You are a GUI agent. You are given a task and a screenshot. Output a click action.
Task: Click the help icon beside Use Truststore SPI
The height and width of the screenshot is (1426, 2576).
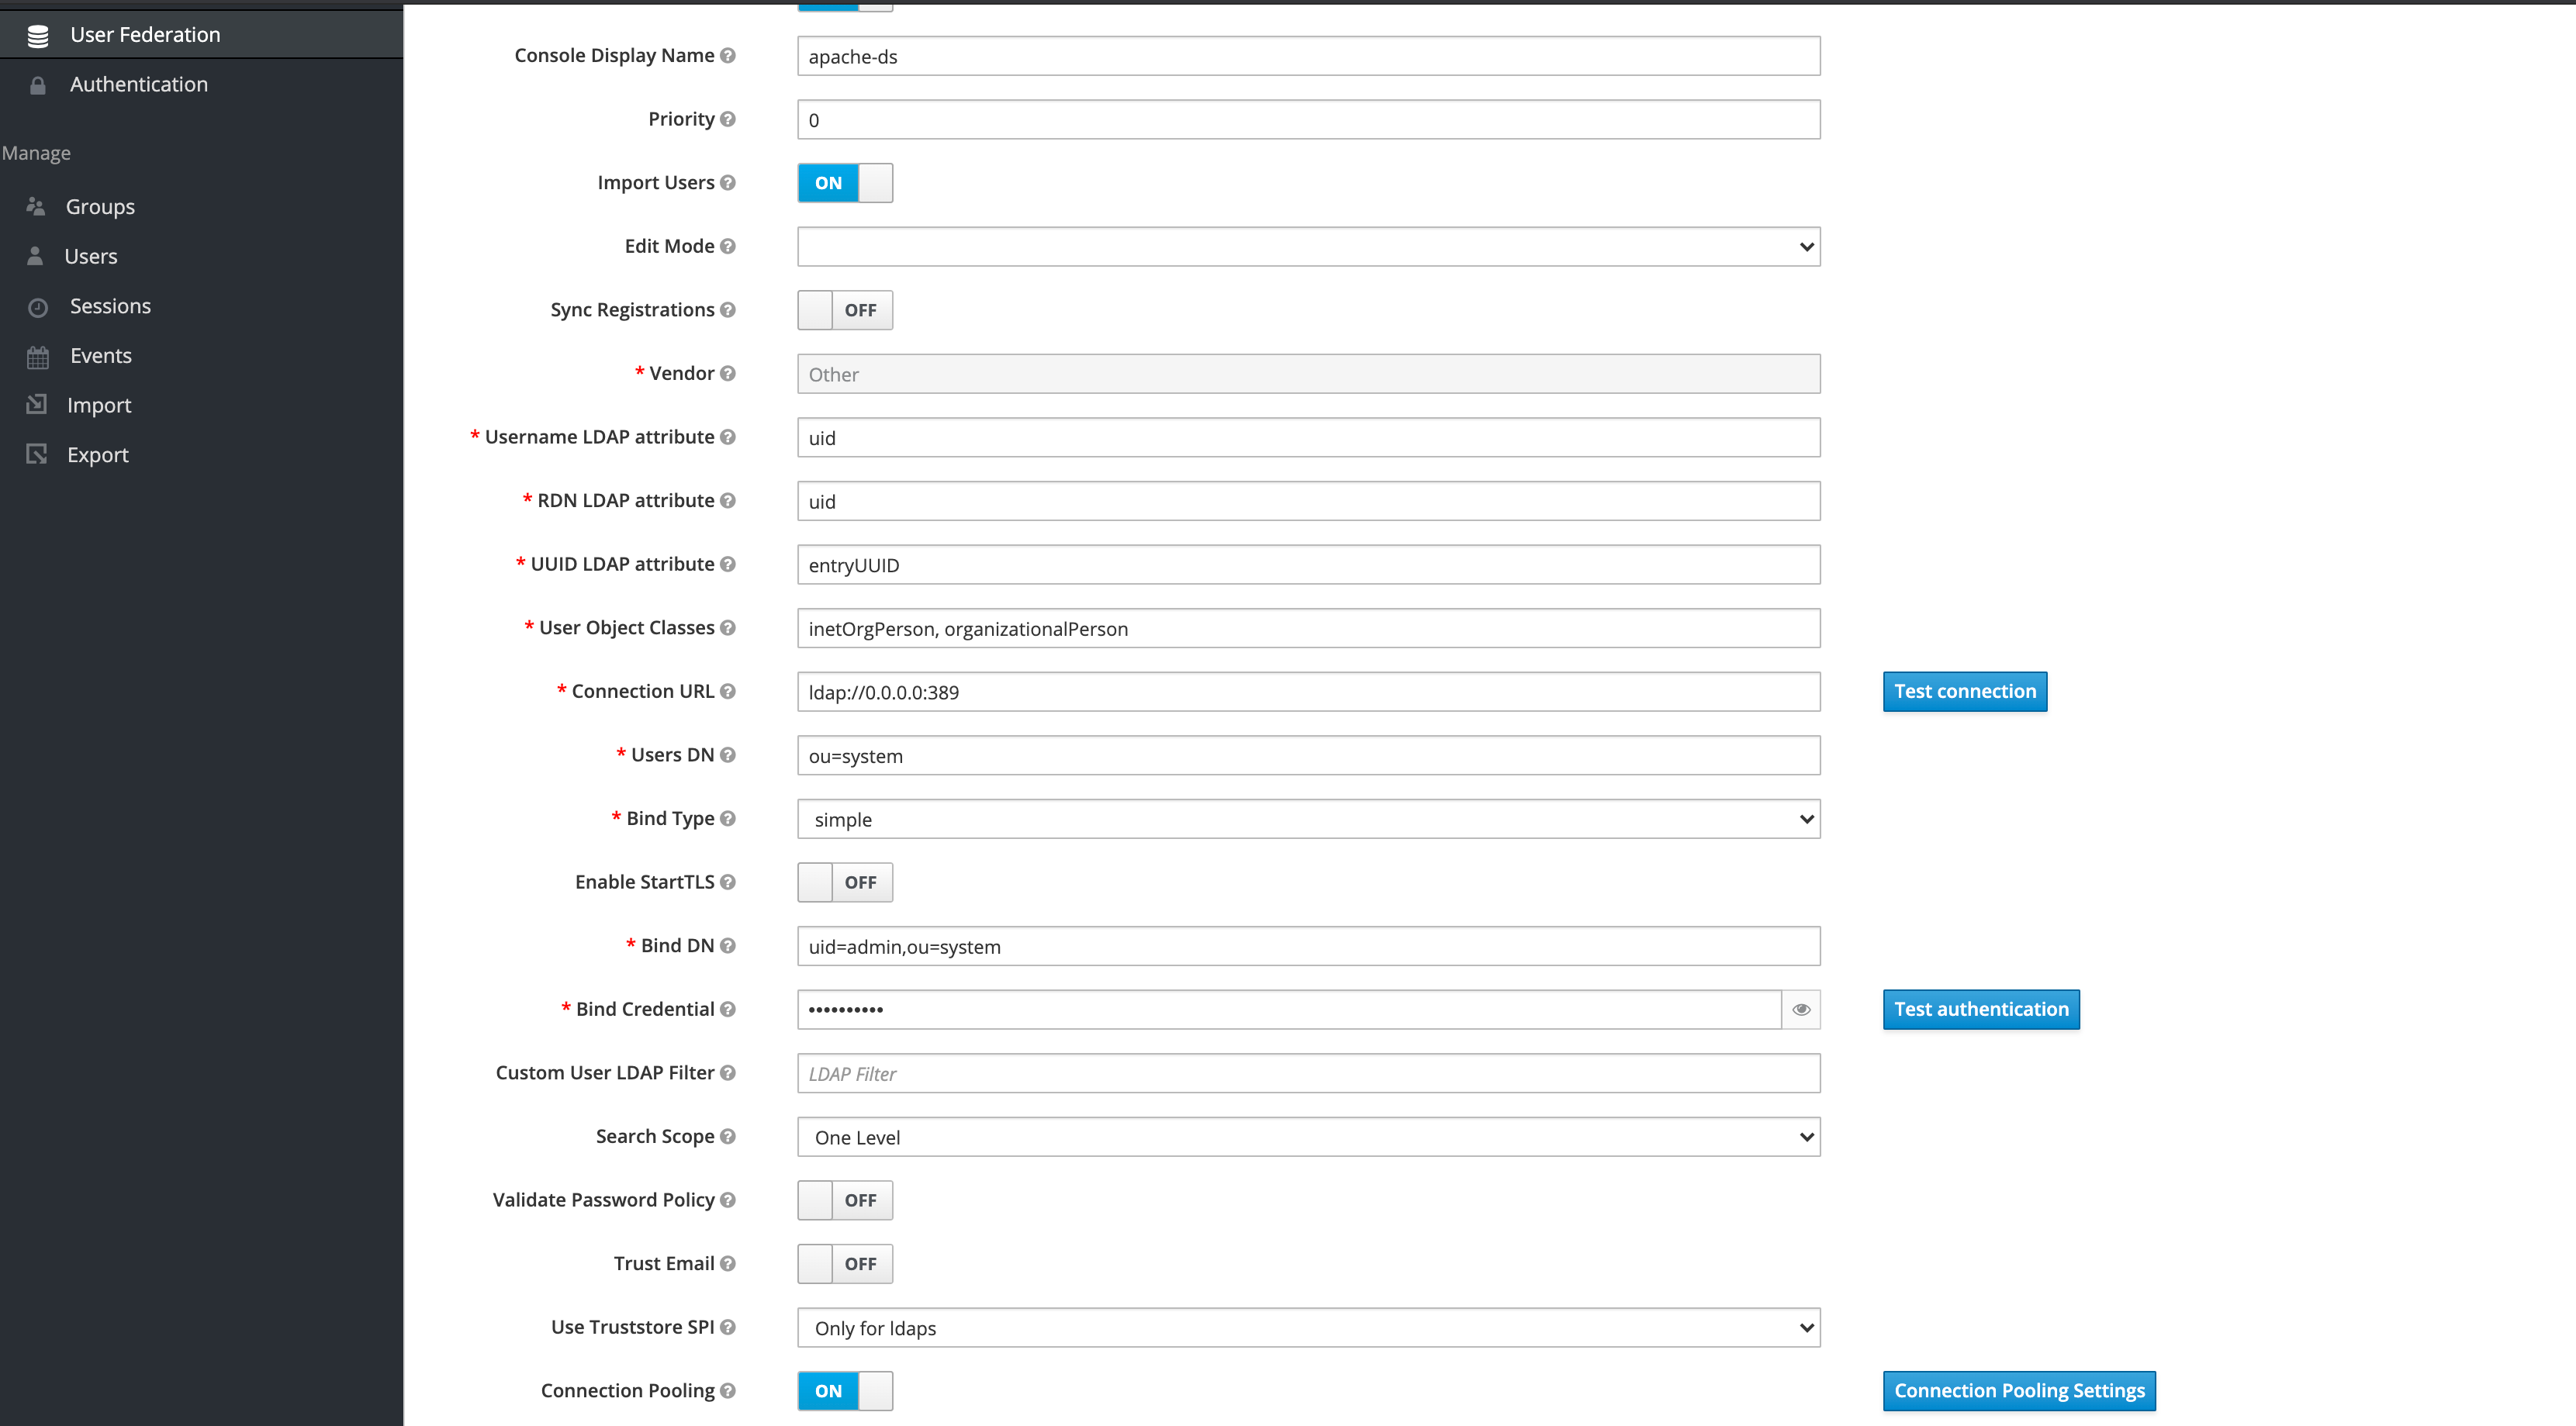728,1327
